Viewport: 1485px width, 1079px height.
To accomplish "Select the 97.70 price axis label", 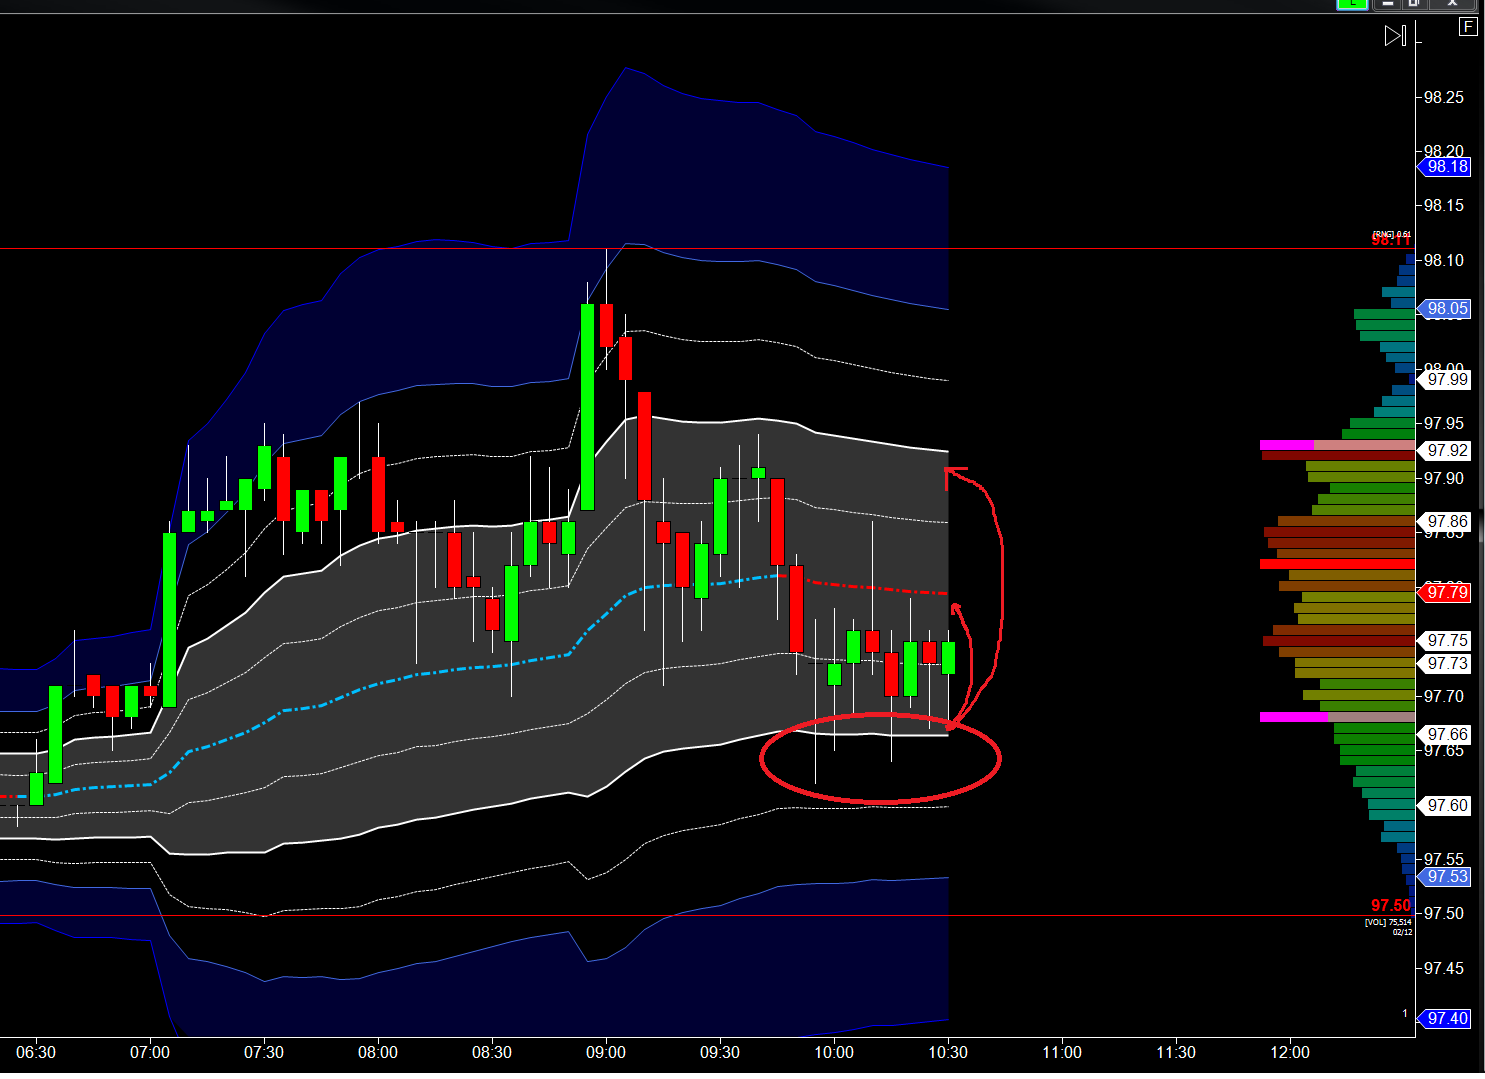I will (x=1444, y=696).
